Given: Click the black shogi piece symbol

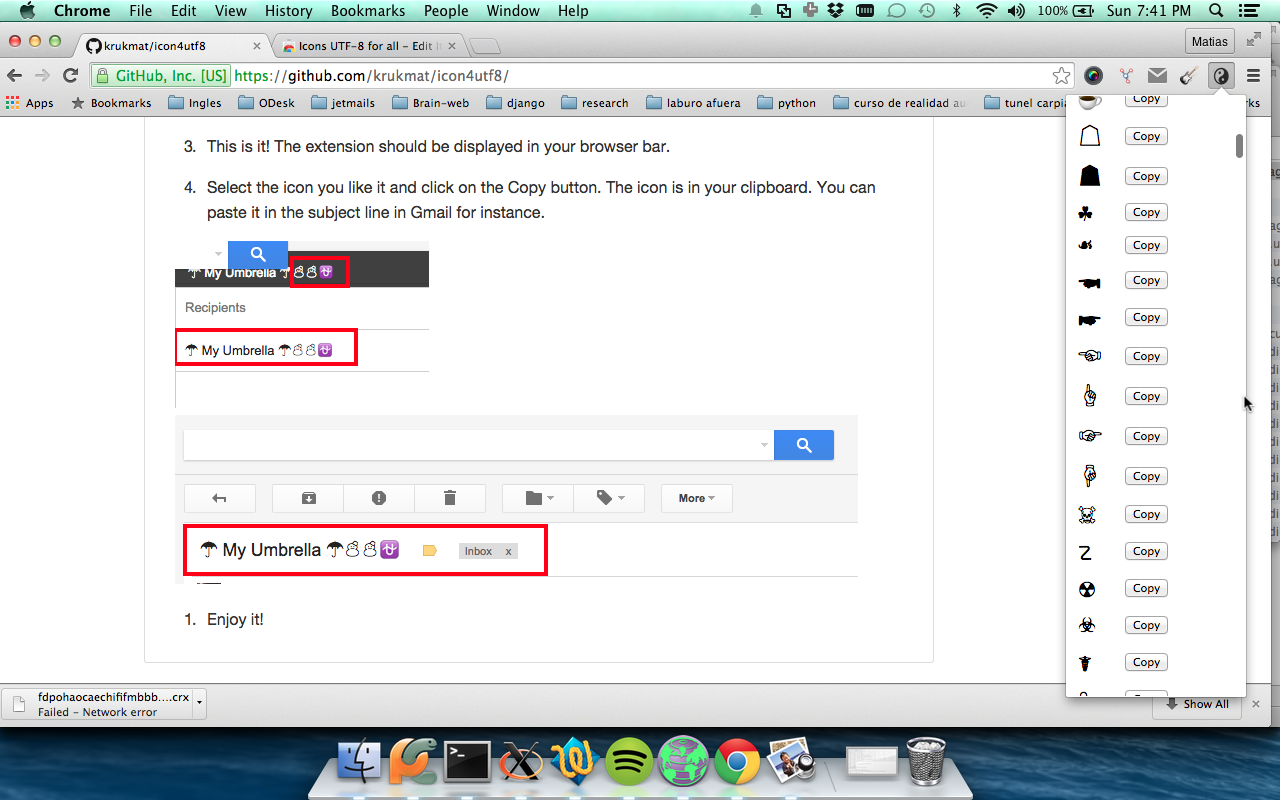Looking at the screenshot, I should click(x=1090, y=176).
